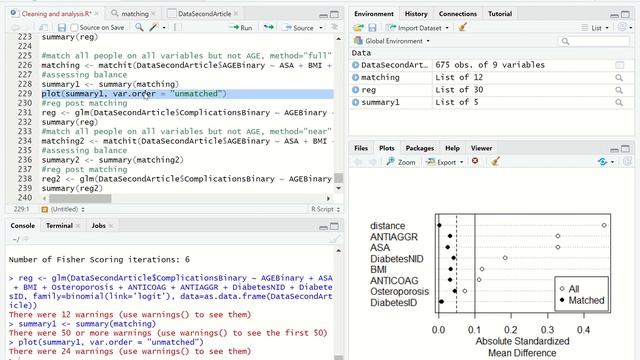Close the DataSecondArticle tab
Screen dimensions: 640x360
click(x=236, y=14)
